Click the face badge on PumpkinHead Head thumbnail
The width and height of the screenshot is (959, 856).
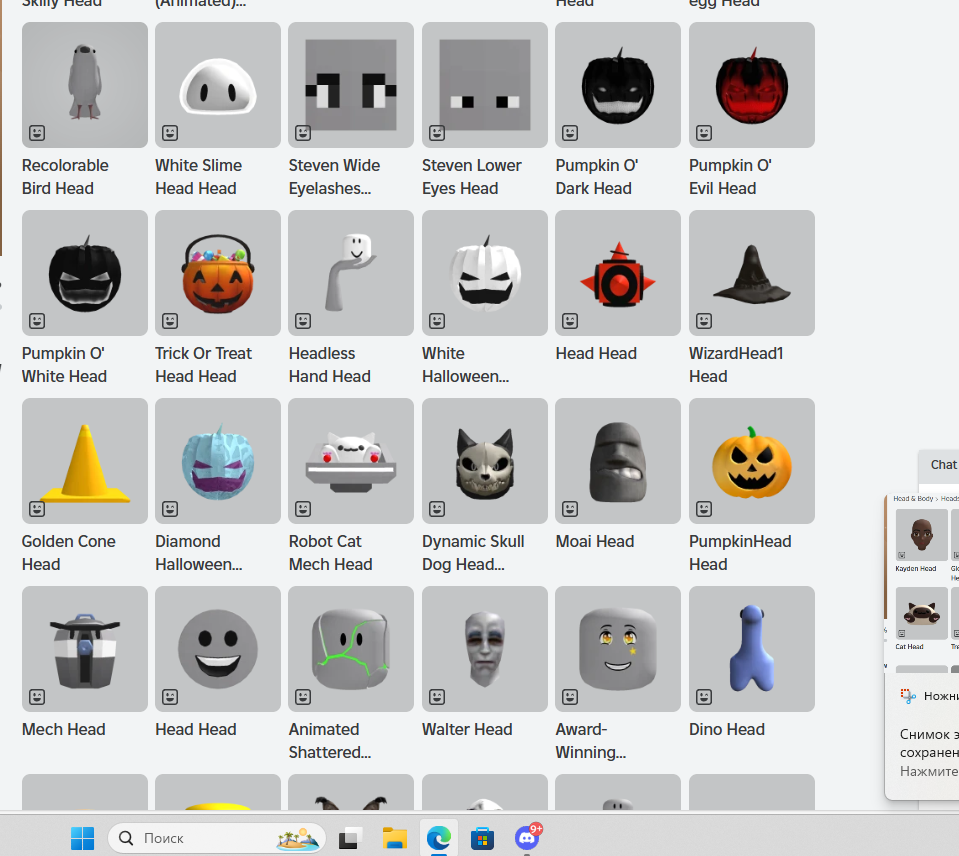[x=704, y=509]
